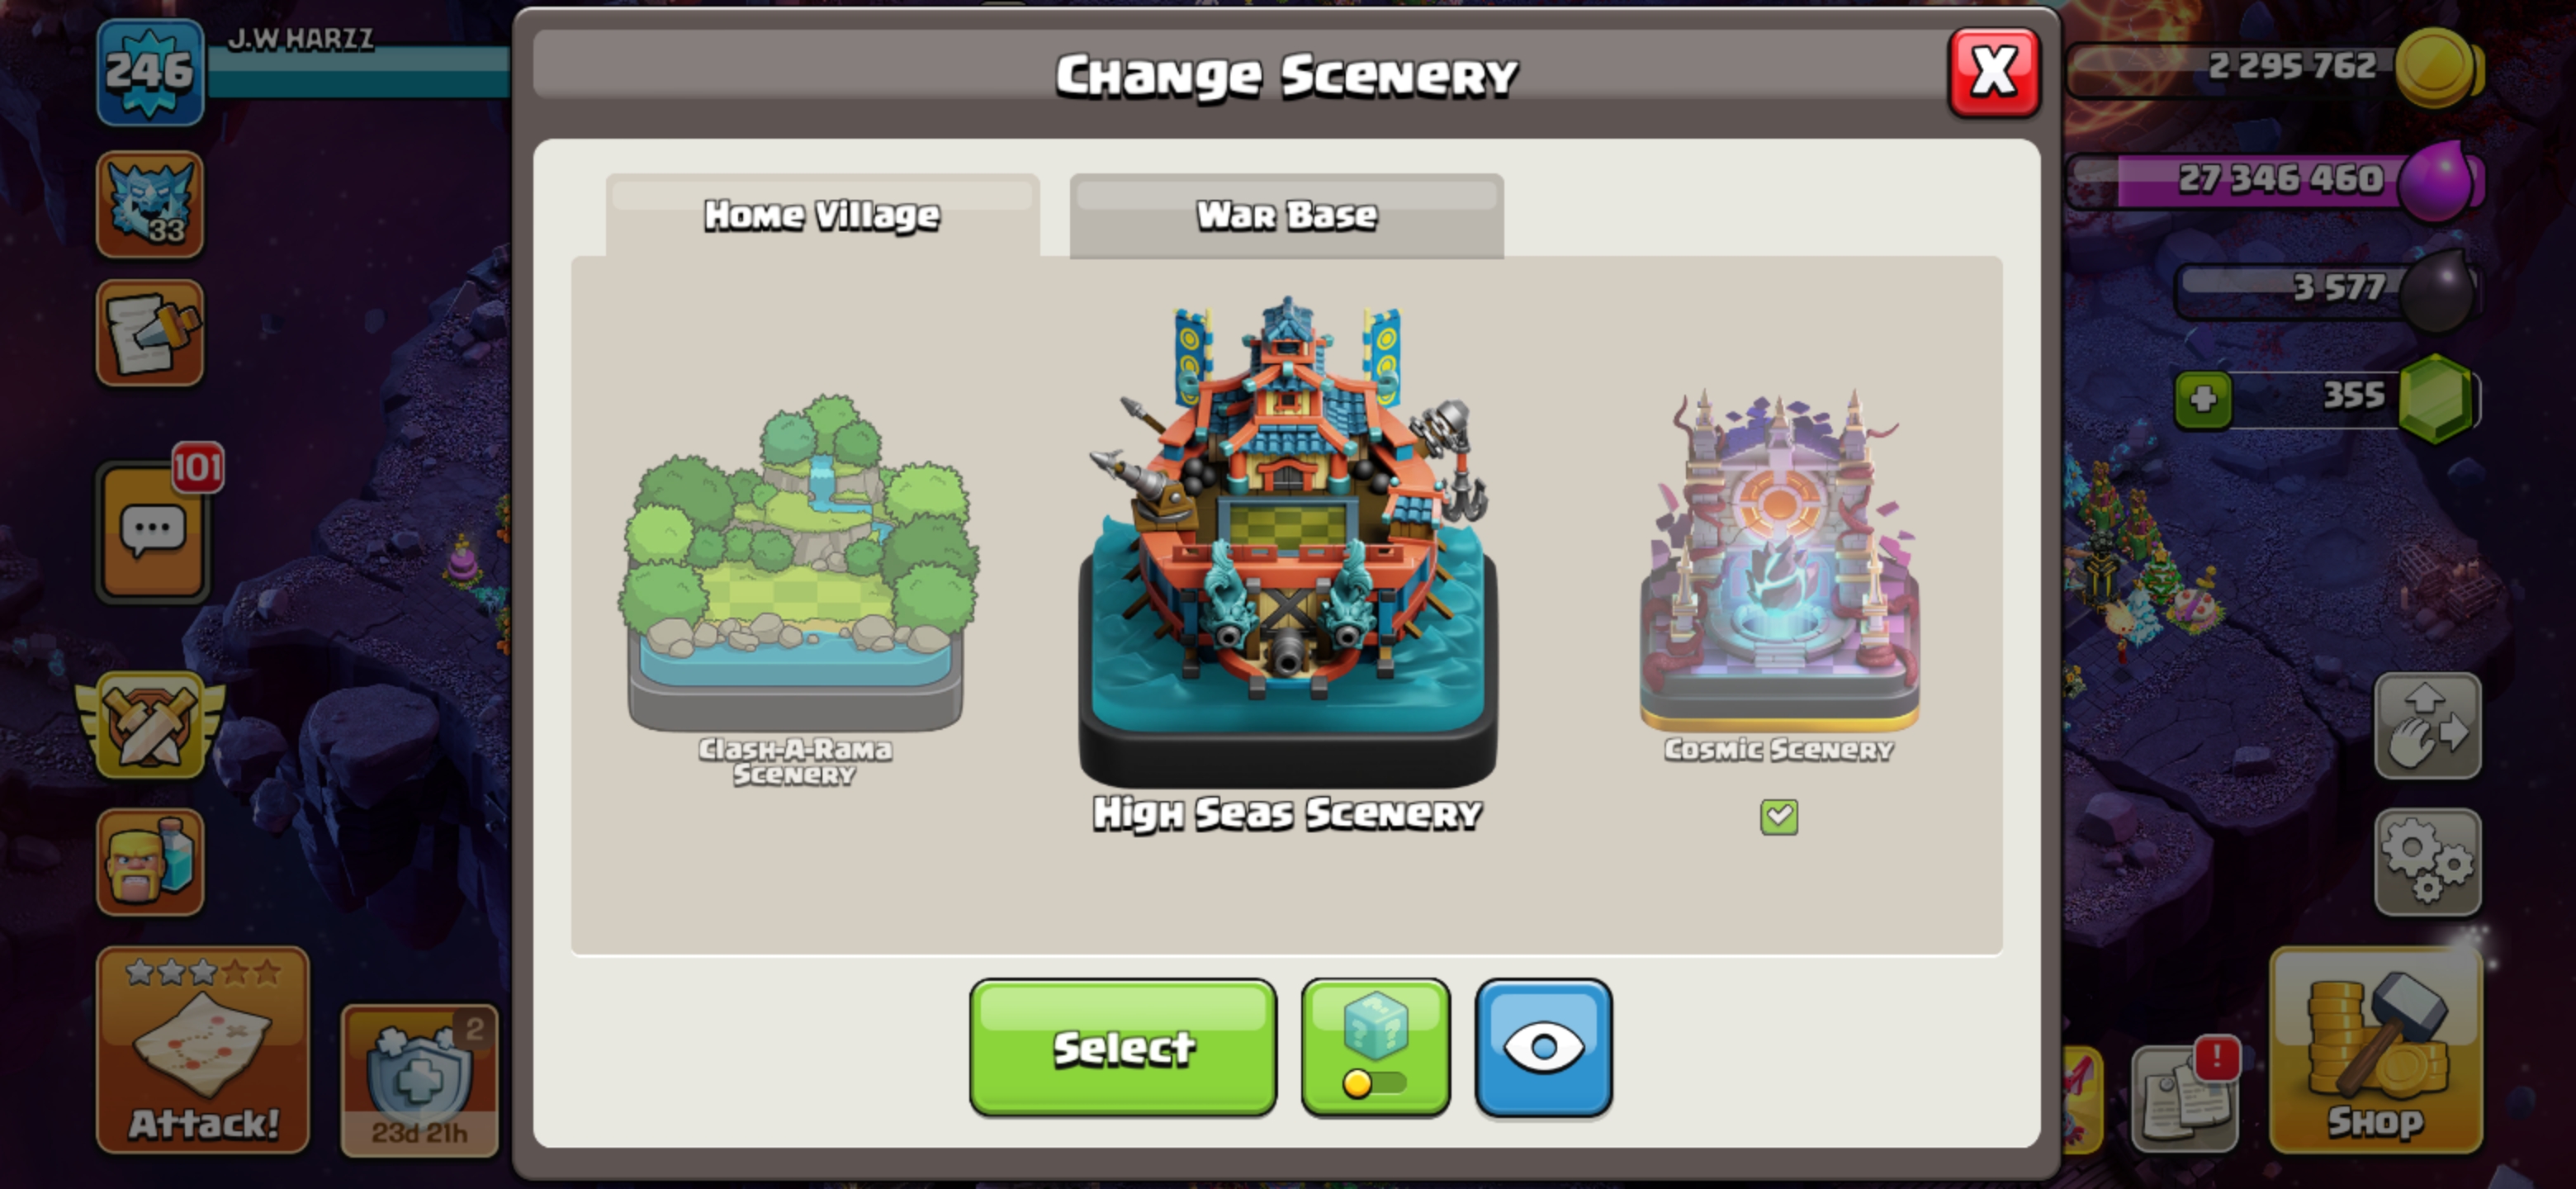Image resolution: width=2576 pixels, height=1189 pixels.
Task: Click the green Select button
Action: 1122,1046
